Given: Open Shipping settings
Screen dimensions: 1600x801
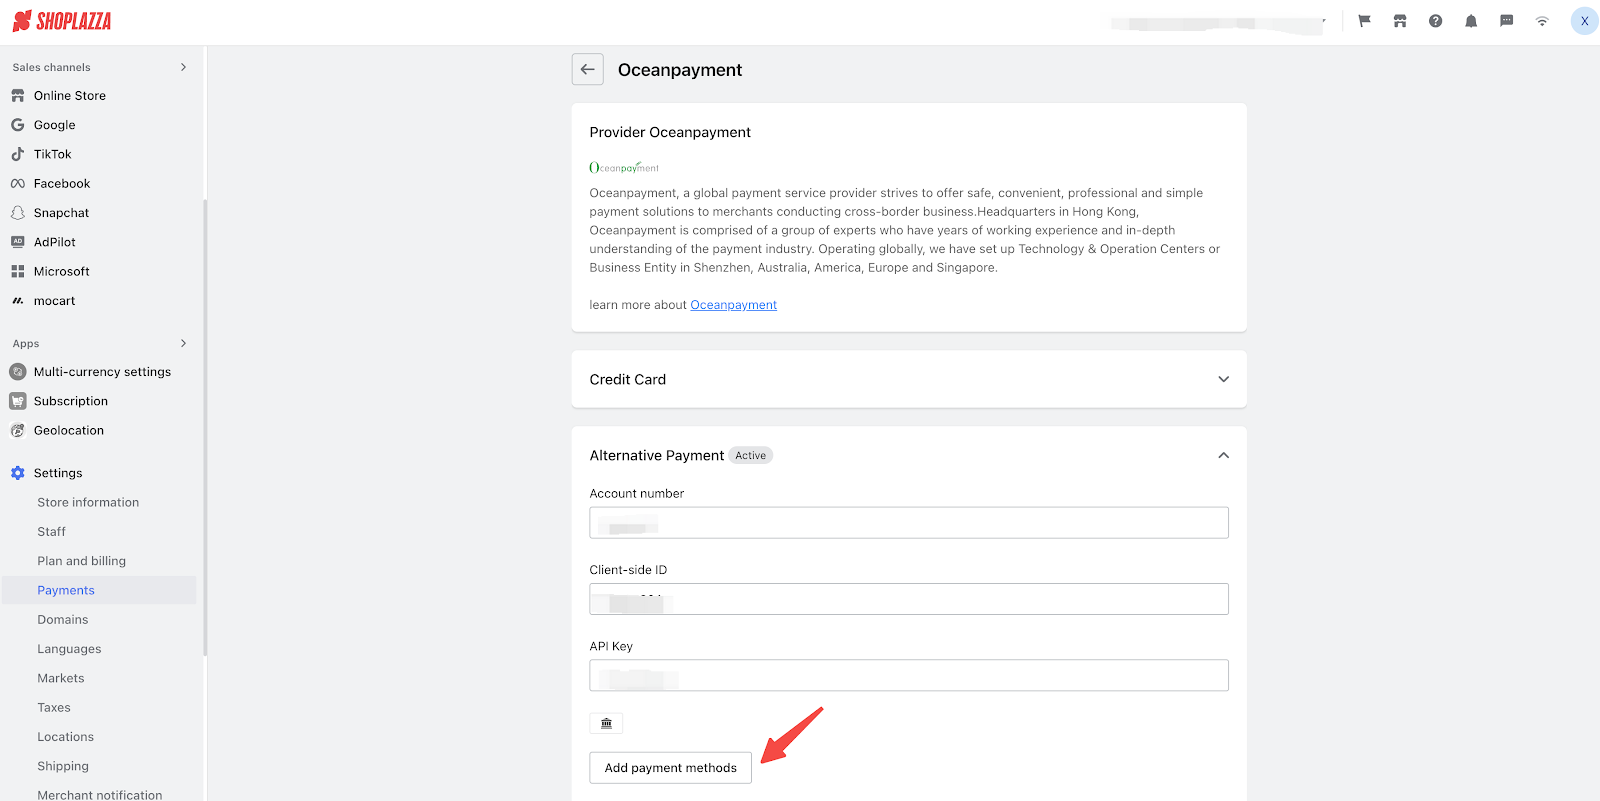Looking at the screenshot, I should tap(63, 766).
